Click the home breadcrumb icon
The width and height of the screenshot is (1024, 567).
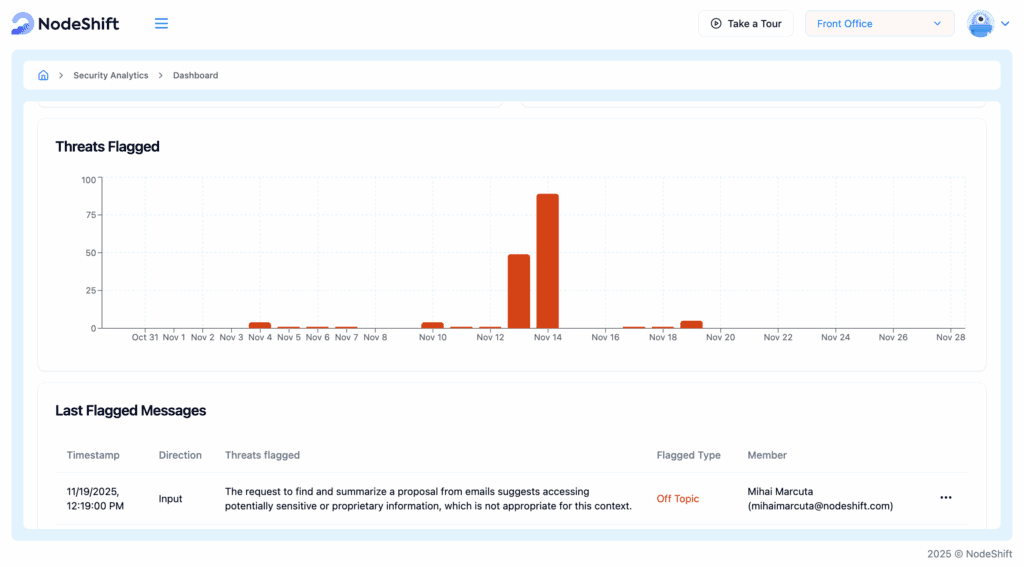point(43,75)
